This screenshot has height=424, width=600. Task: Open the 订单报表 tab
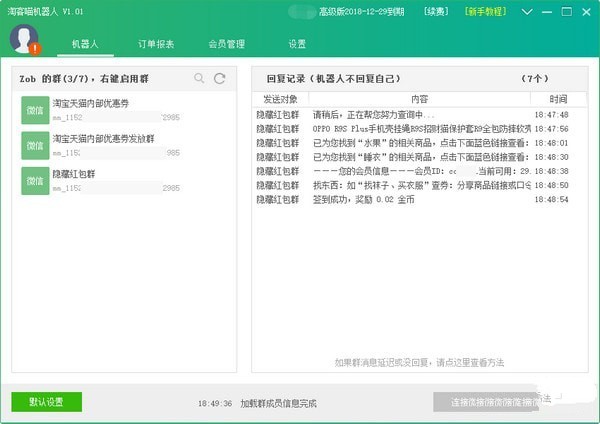pos(156,44)
